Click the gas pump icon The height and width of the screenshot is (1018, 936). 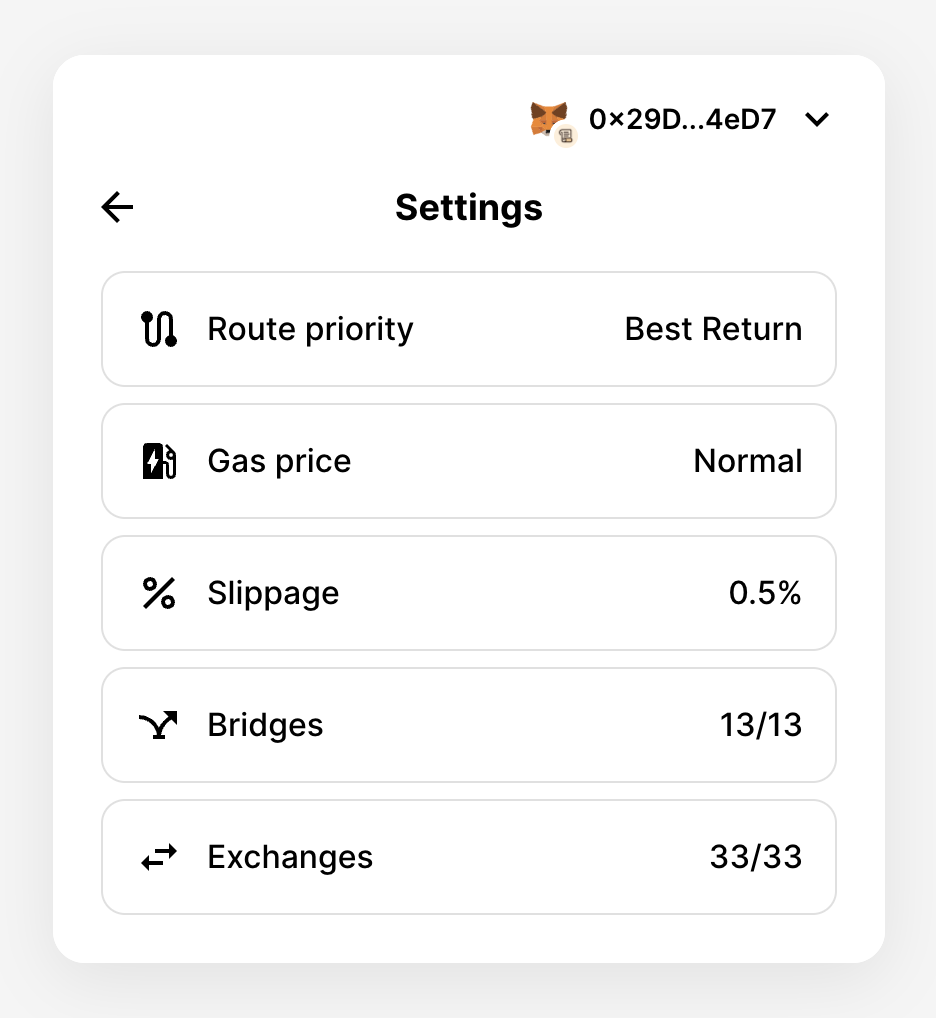(159, 461)
